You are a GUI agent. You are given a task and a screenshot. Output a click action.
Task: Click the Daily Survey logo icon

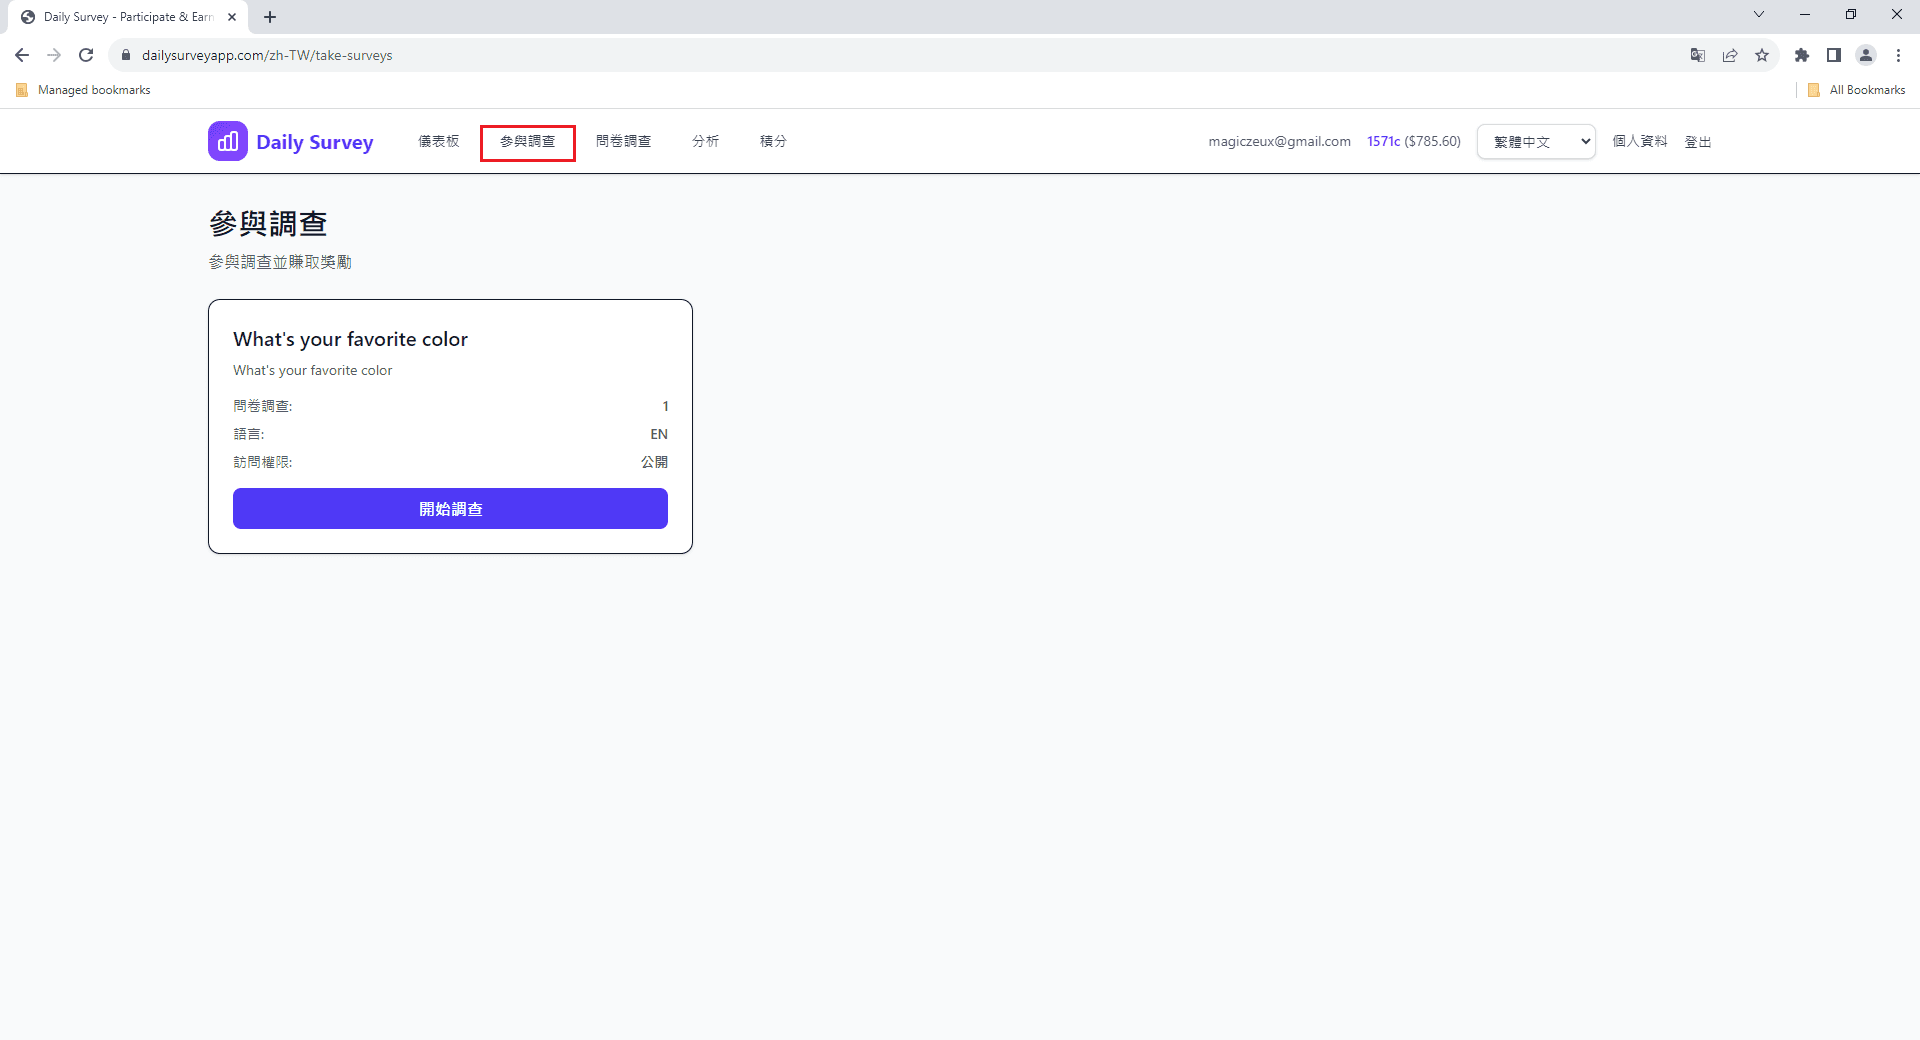(227, 141)
